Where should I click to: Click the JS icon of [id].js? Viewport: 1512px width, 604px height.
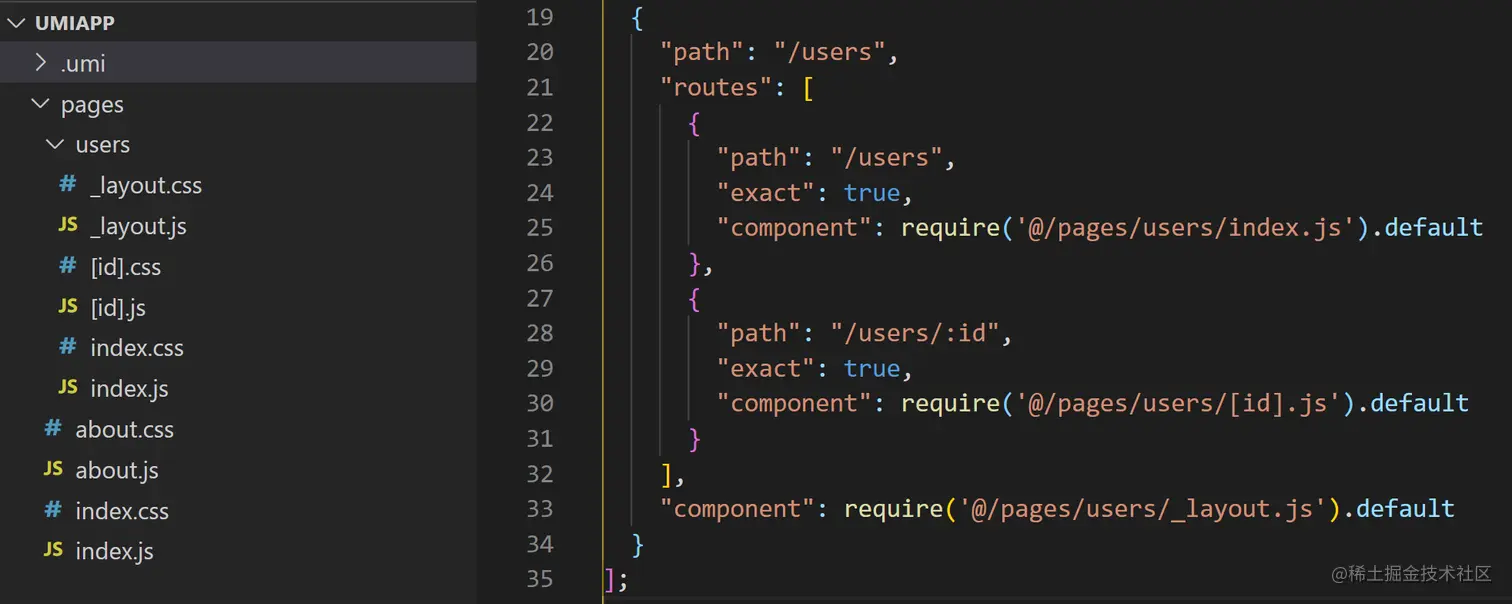click(x=68, y=307)
